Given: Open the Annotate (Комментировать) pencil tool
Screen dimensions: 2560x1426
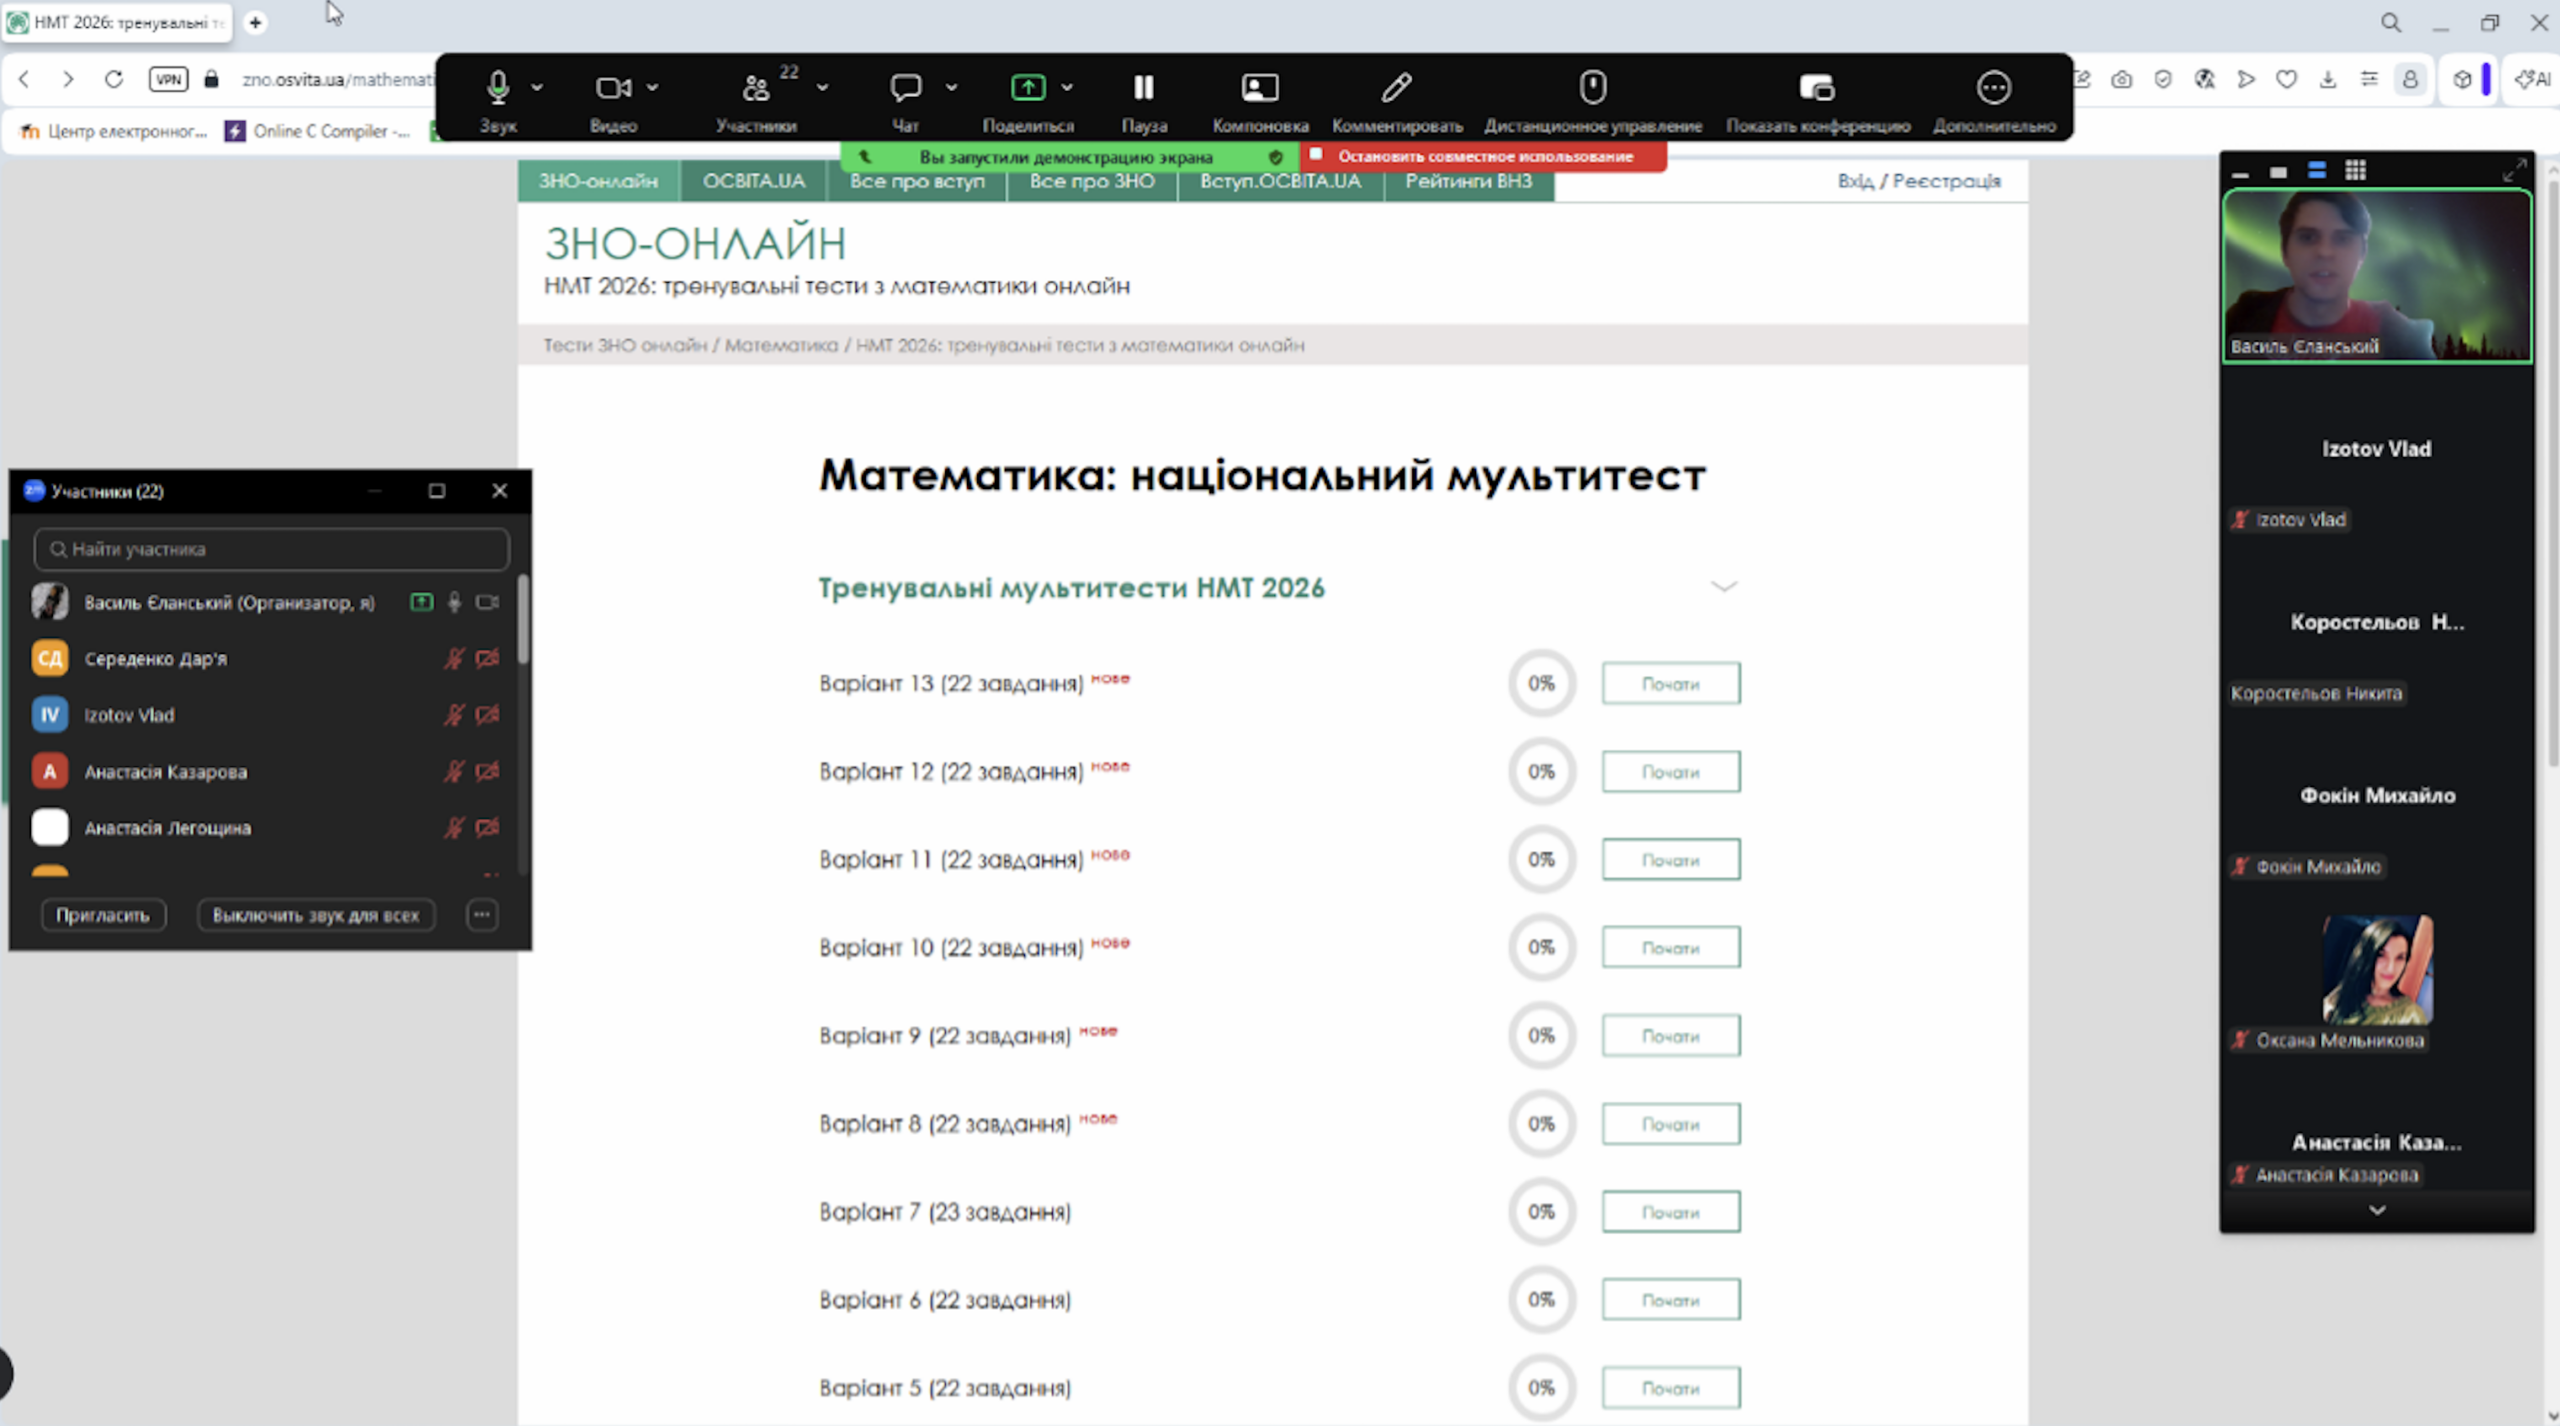Looking at the screenshot, I should pos(1396,88).
